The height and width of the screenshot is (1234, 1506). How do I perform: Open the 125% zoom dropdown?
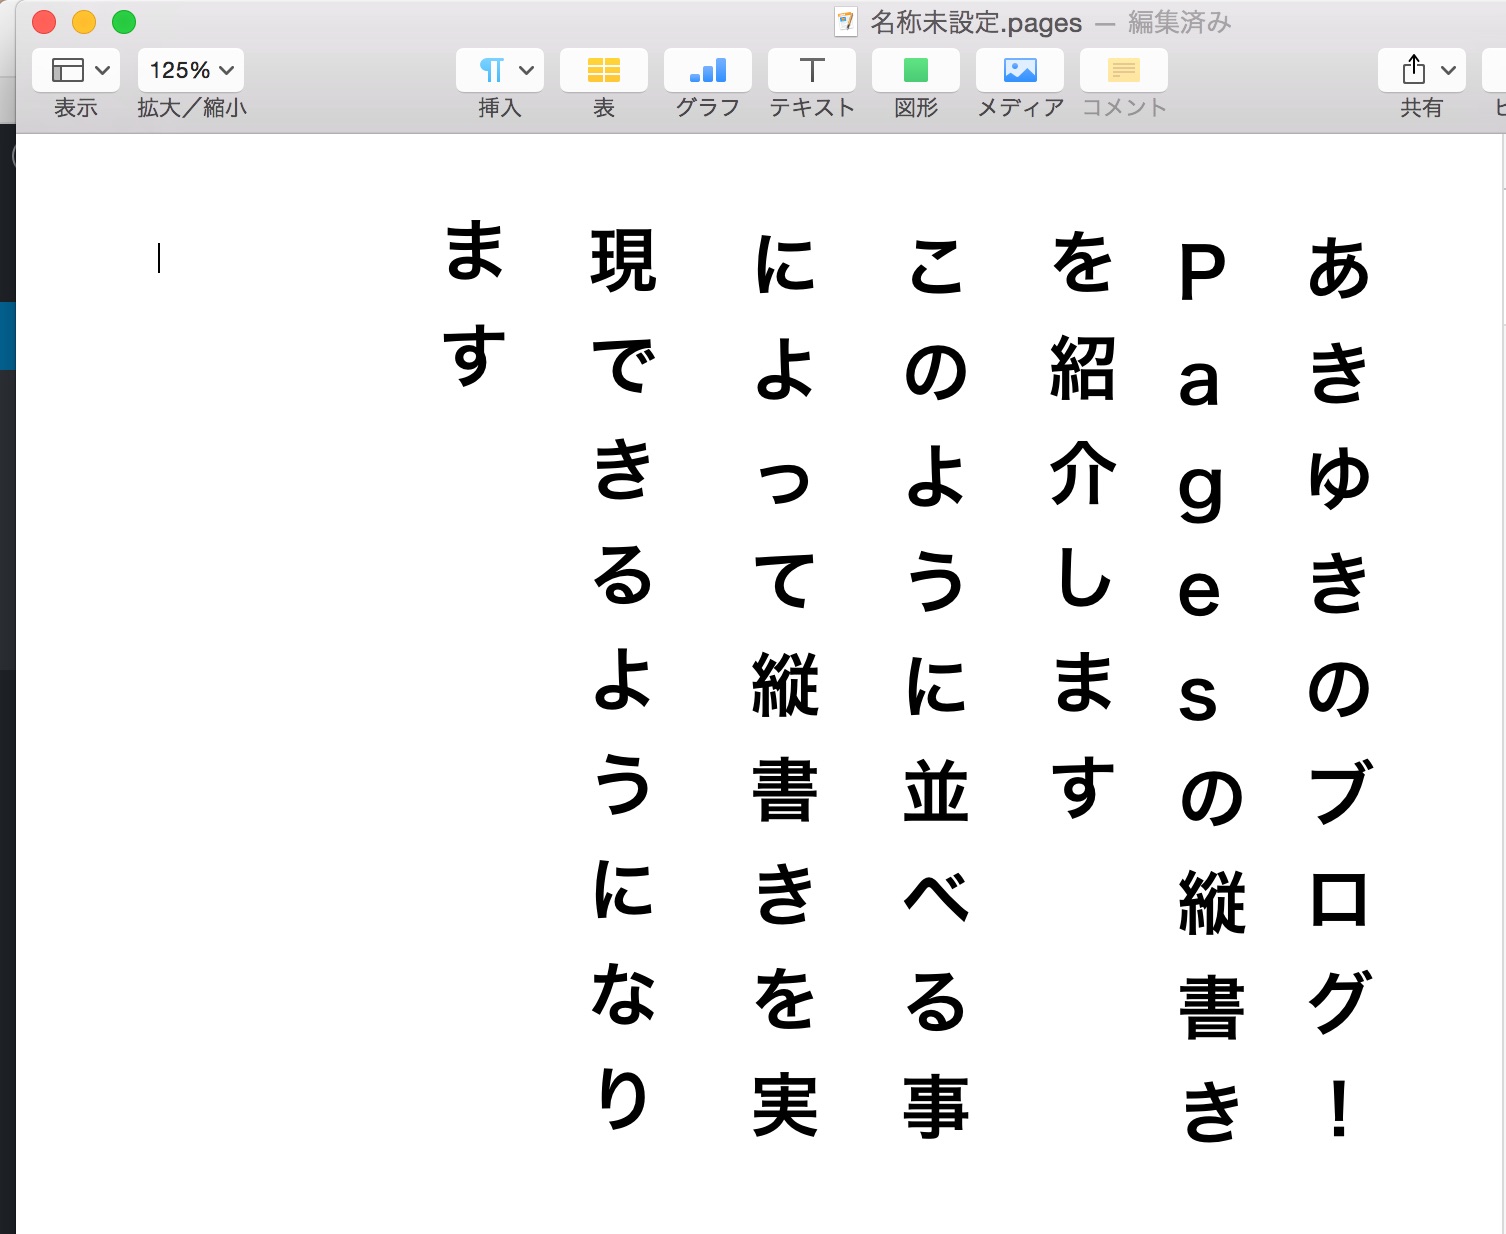191,70
